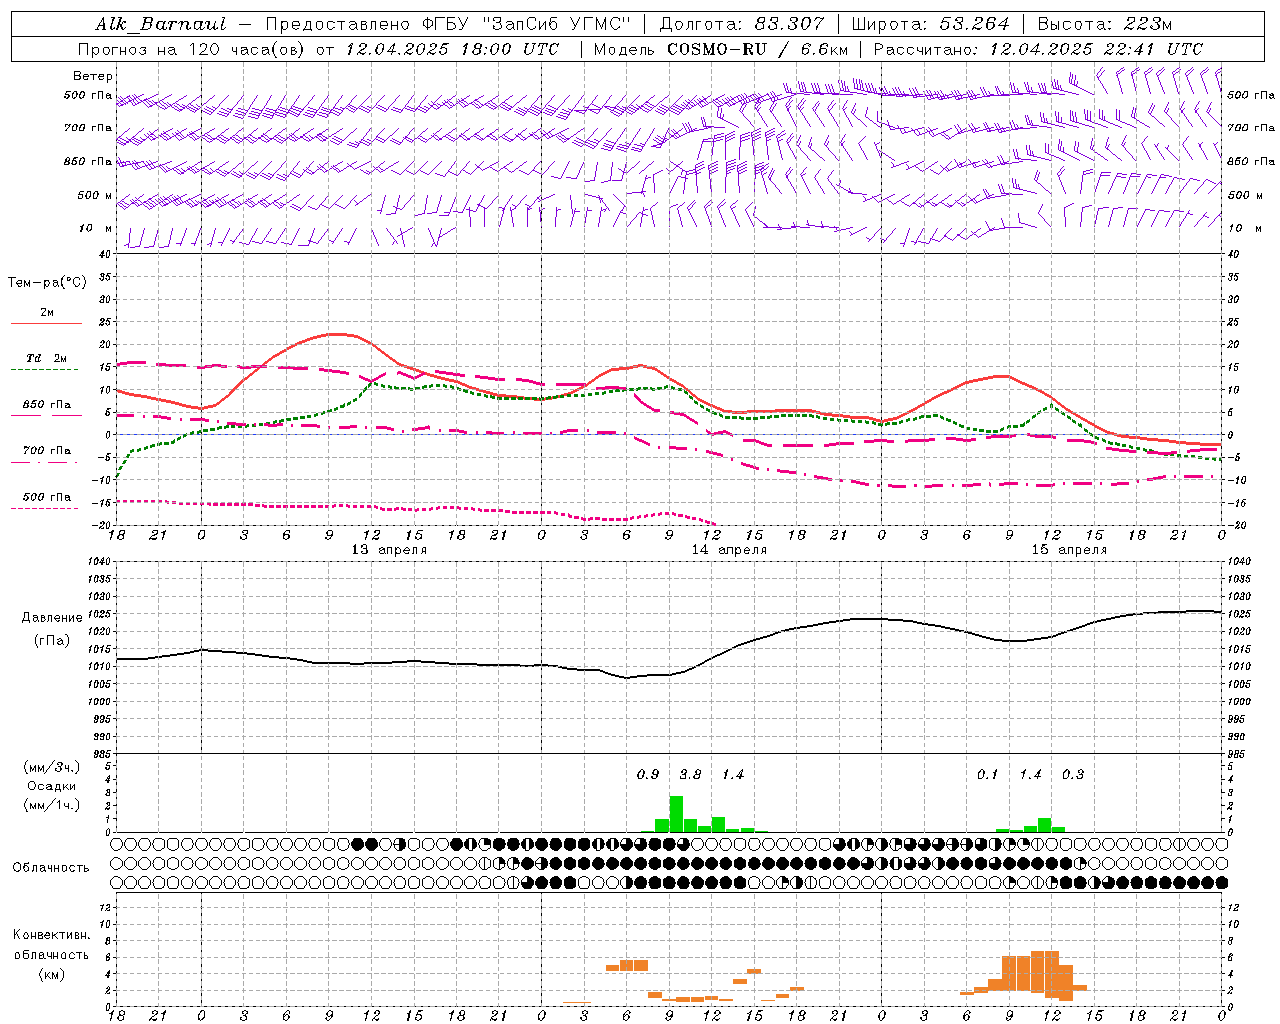Click the "500 гПа" temperature legend entry
The image size is (1280, 1024).
47,497
